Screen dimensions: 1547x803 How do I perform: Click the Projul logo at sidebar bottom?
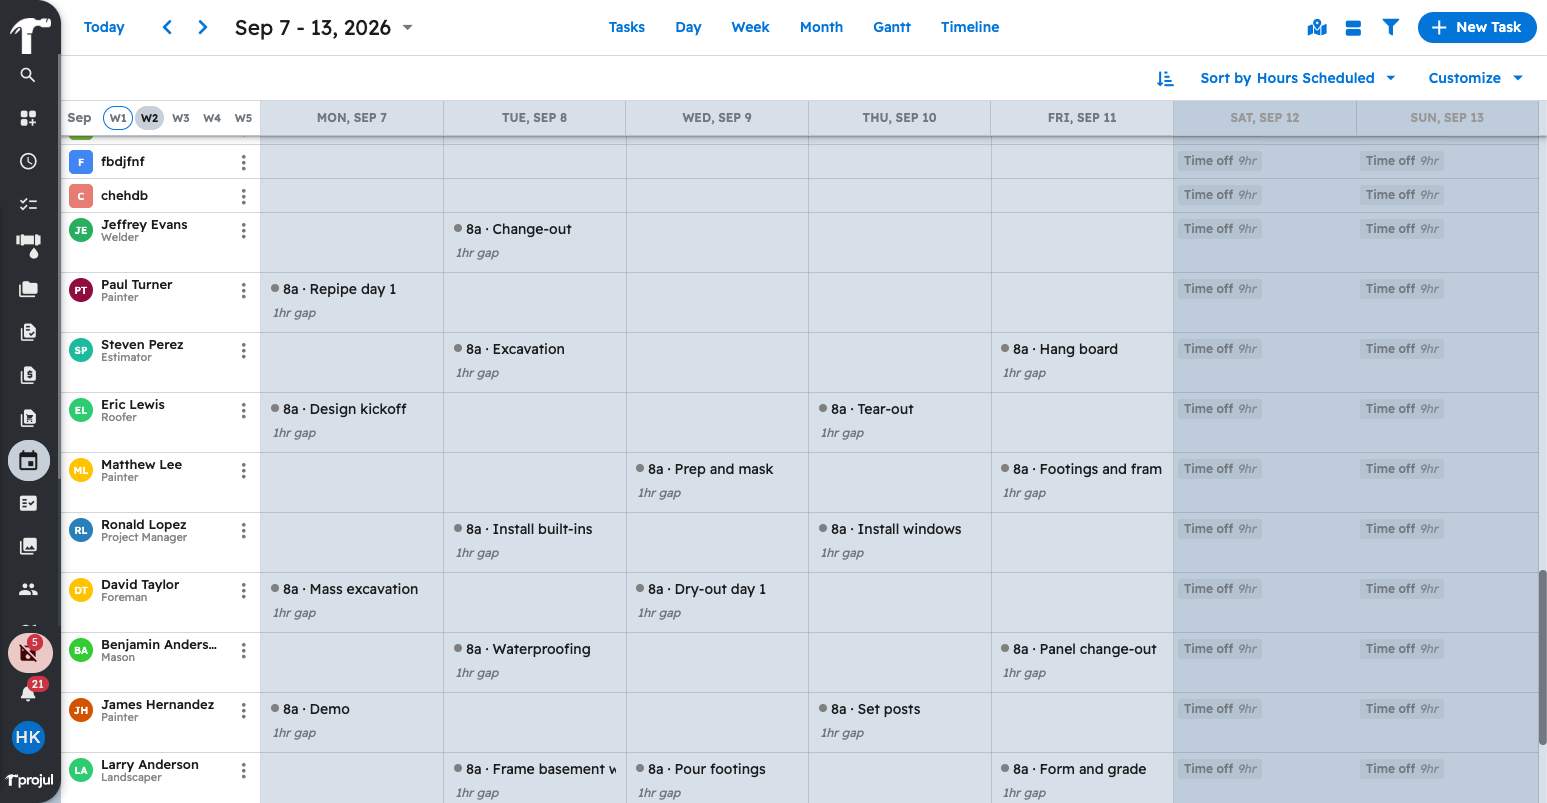coord(29,780)
